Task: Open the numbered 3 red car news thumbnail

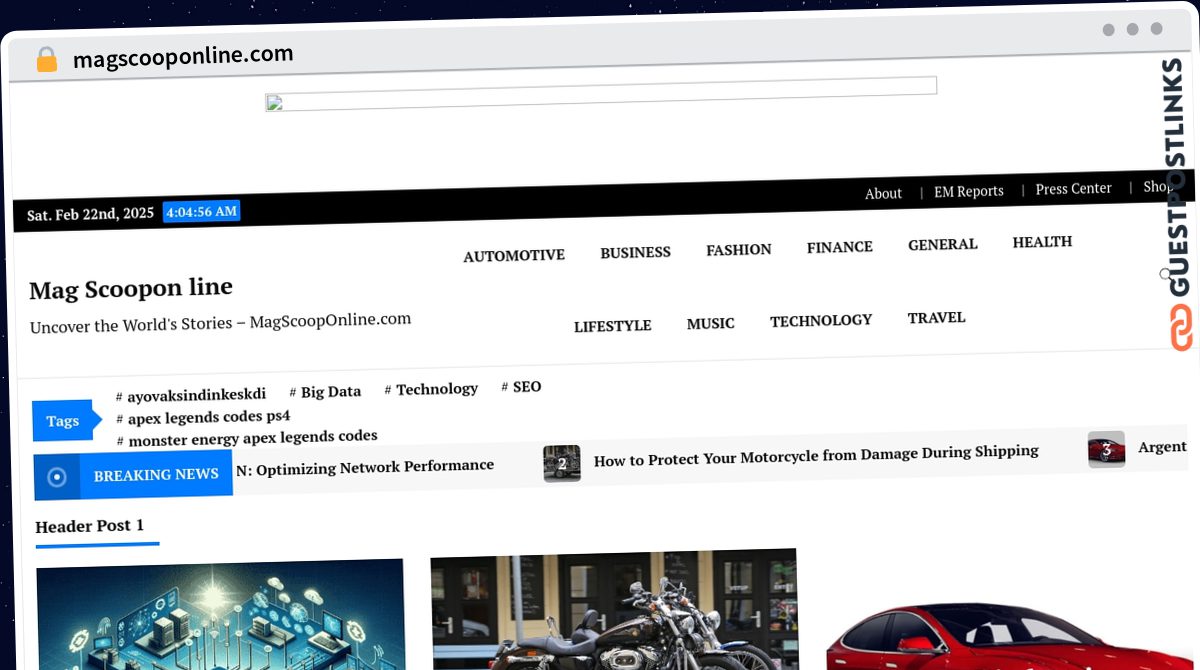Action: point(1106,450)
